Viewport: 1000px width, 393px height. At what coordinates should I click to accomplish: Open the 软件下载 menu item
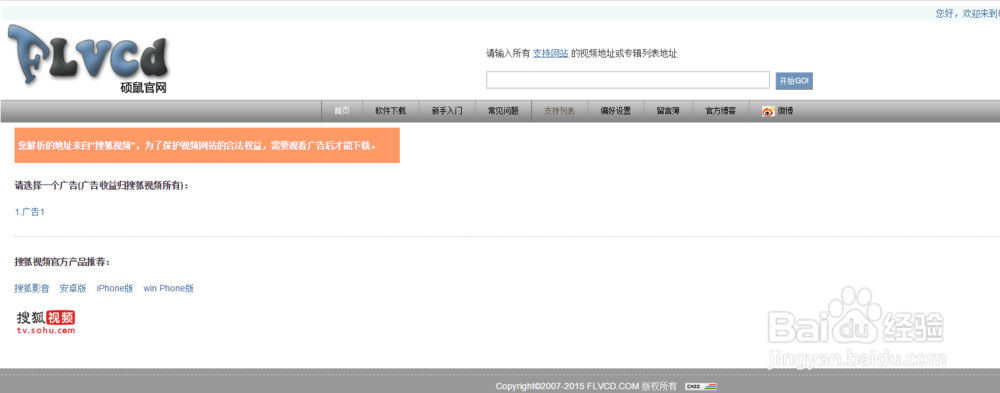390,111
